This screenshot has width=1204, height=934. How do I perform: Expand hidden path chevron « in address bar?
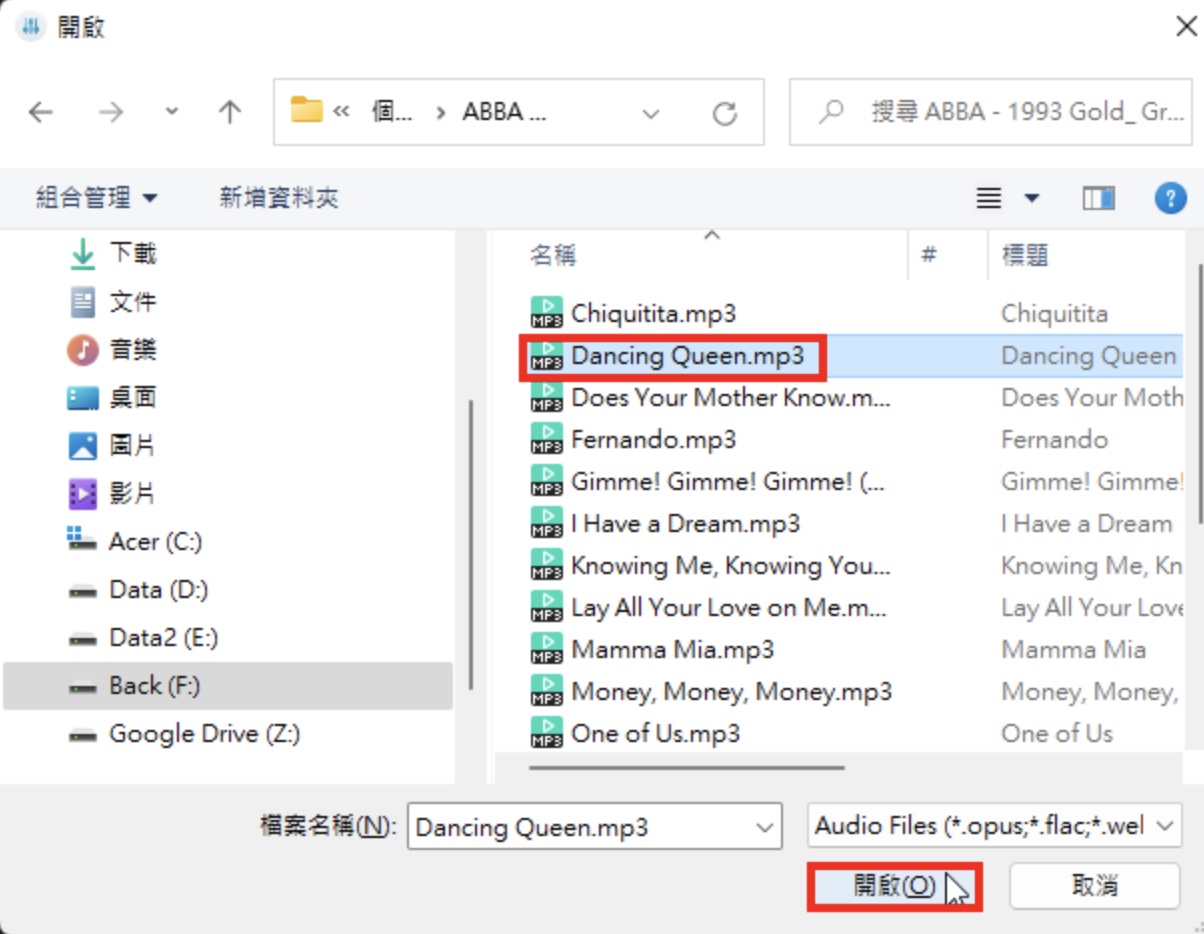(341, 112)
